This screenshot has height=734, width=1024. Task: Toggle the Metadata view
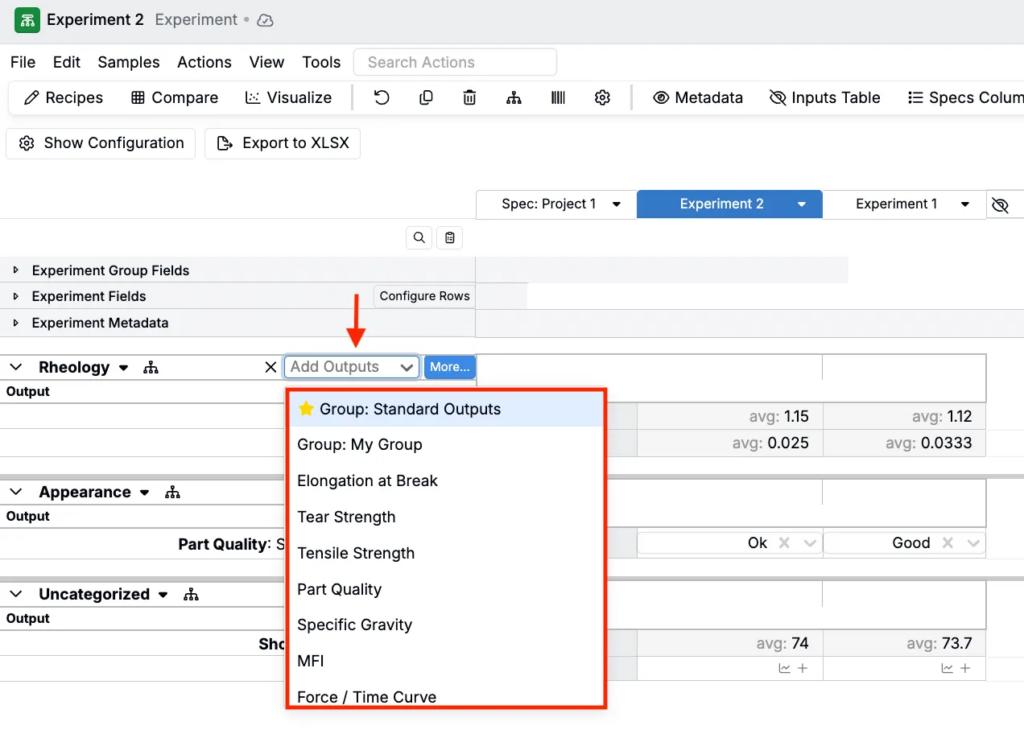[698, 98]
